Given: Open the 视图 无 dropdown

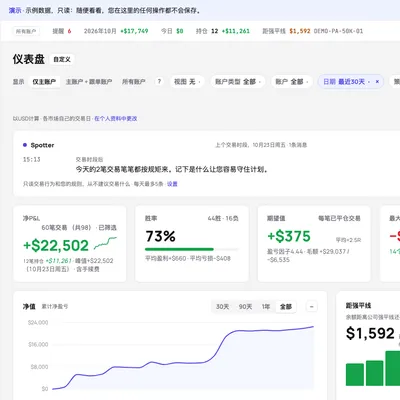Looking at the screenshot, I should [x=187, y=82].
